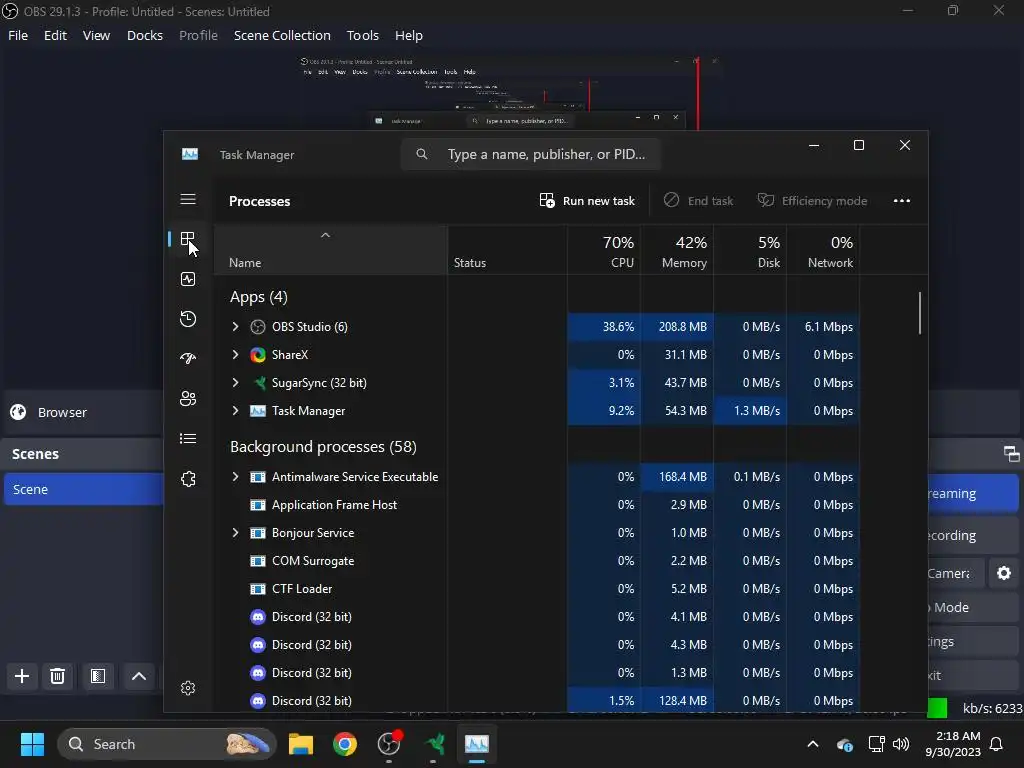Select the Scene item in OBS Scenes list
Viewport: 1024px width, 768px height.
coord(84,489)
